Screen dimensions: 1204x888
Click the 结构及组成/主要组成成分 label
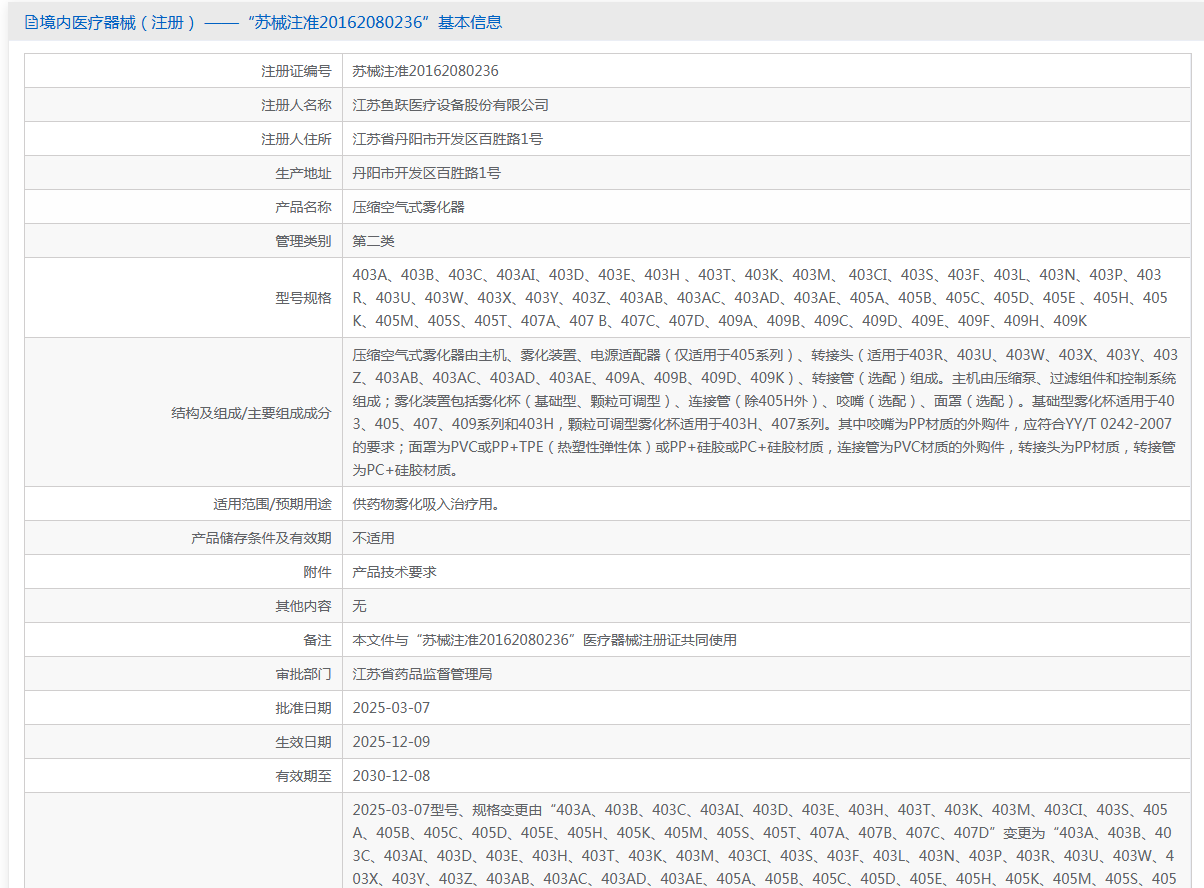pyautogui.click(x=251, y=412)
